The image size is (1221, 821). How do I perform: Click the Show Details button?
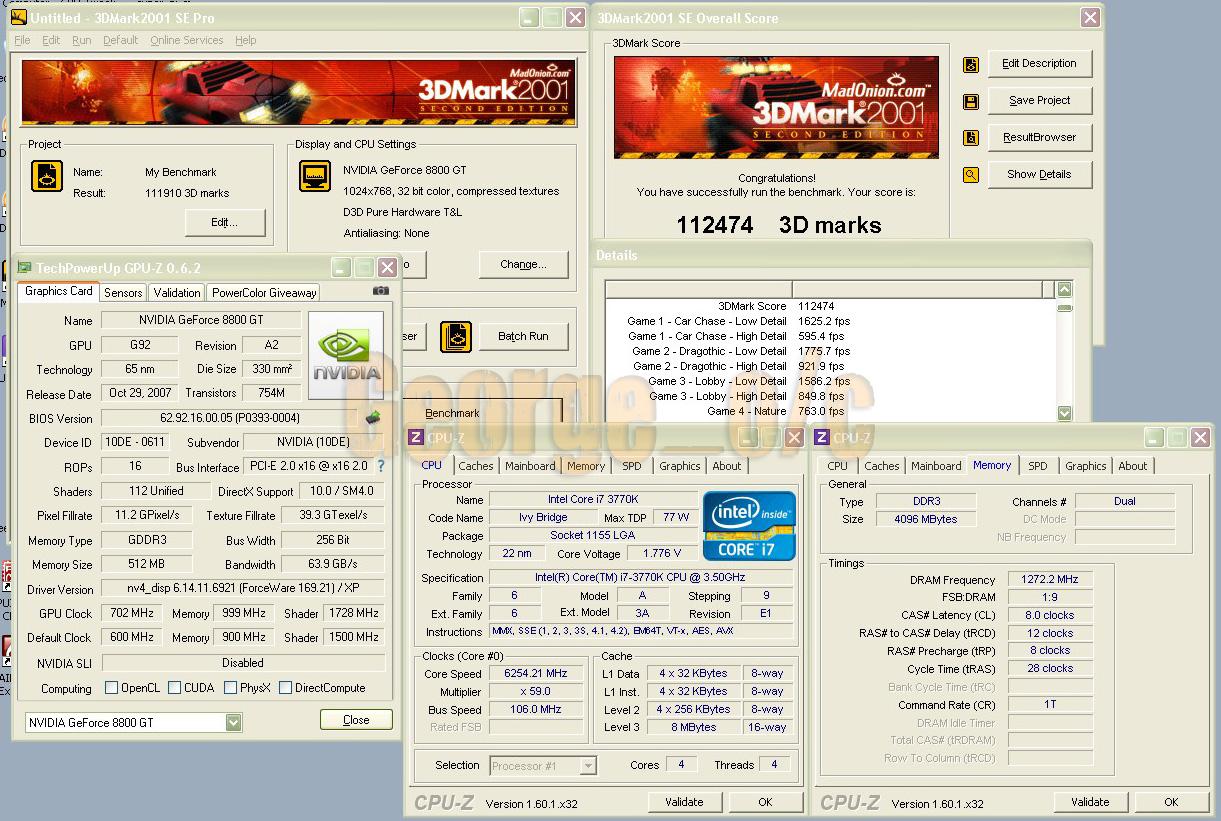1040,175
